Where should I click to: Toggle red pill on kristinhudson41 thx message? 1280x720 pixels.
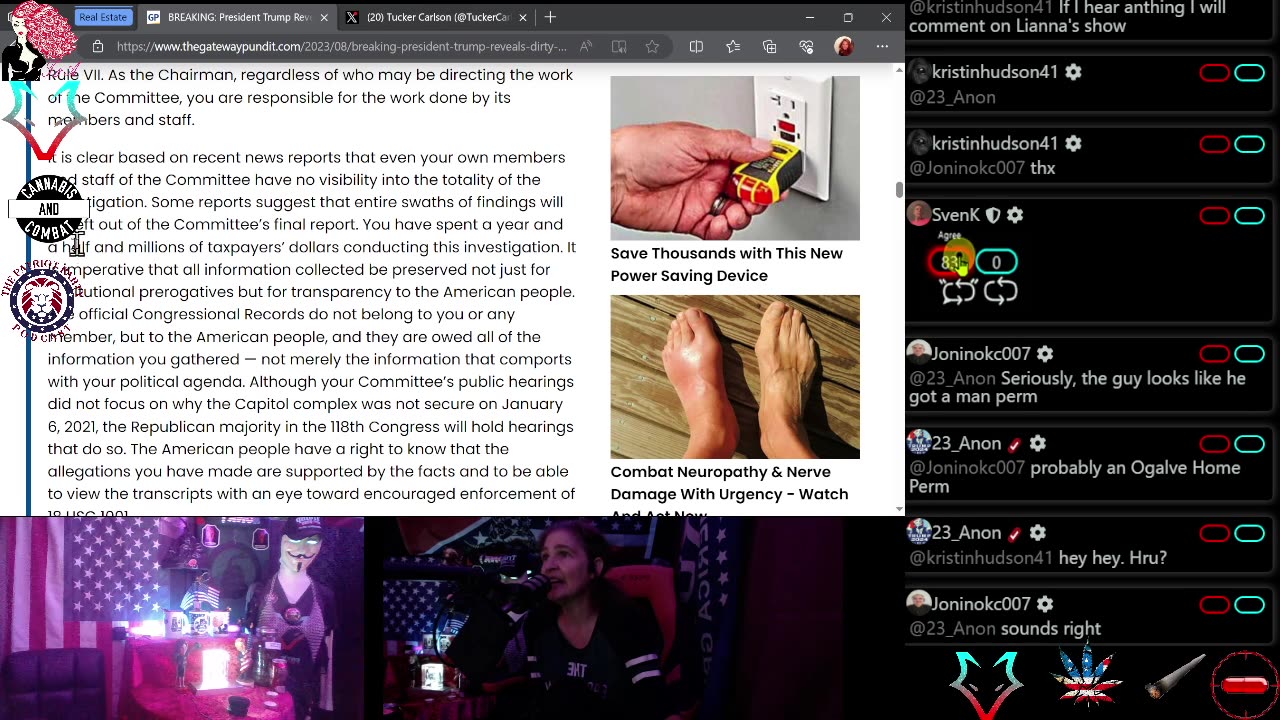point(1214,145)
